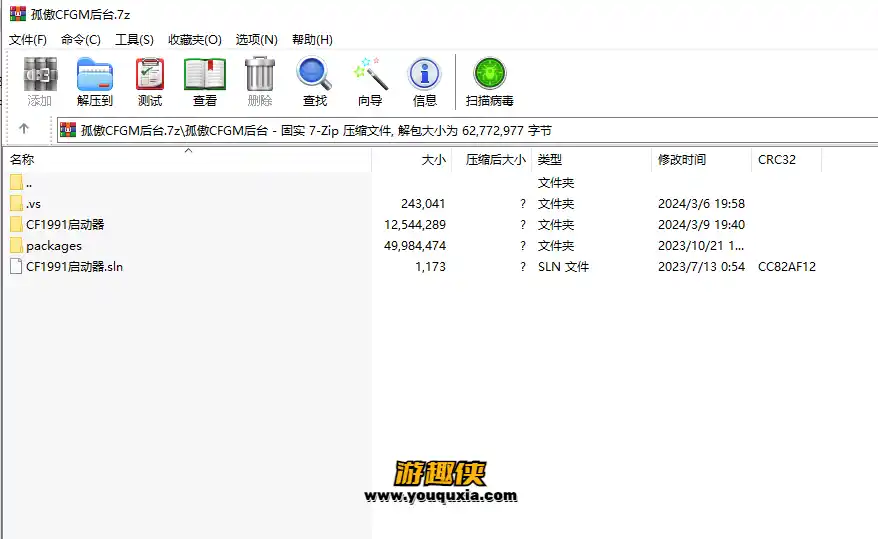This screenshot has width=878, height=539.
Task: Select the CF1991启动器.sln file name
Action: 74,266
